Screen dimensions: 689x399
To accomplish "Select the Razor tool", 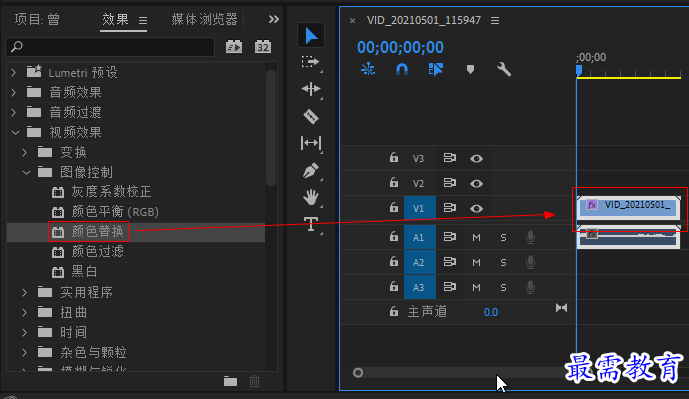I will click(x=311, y=116).
